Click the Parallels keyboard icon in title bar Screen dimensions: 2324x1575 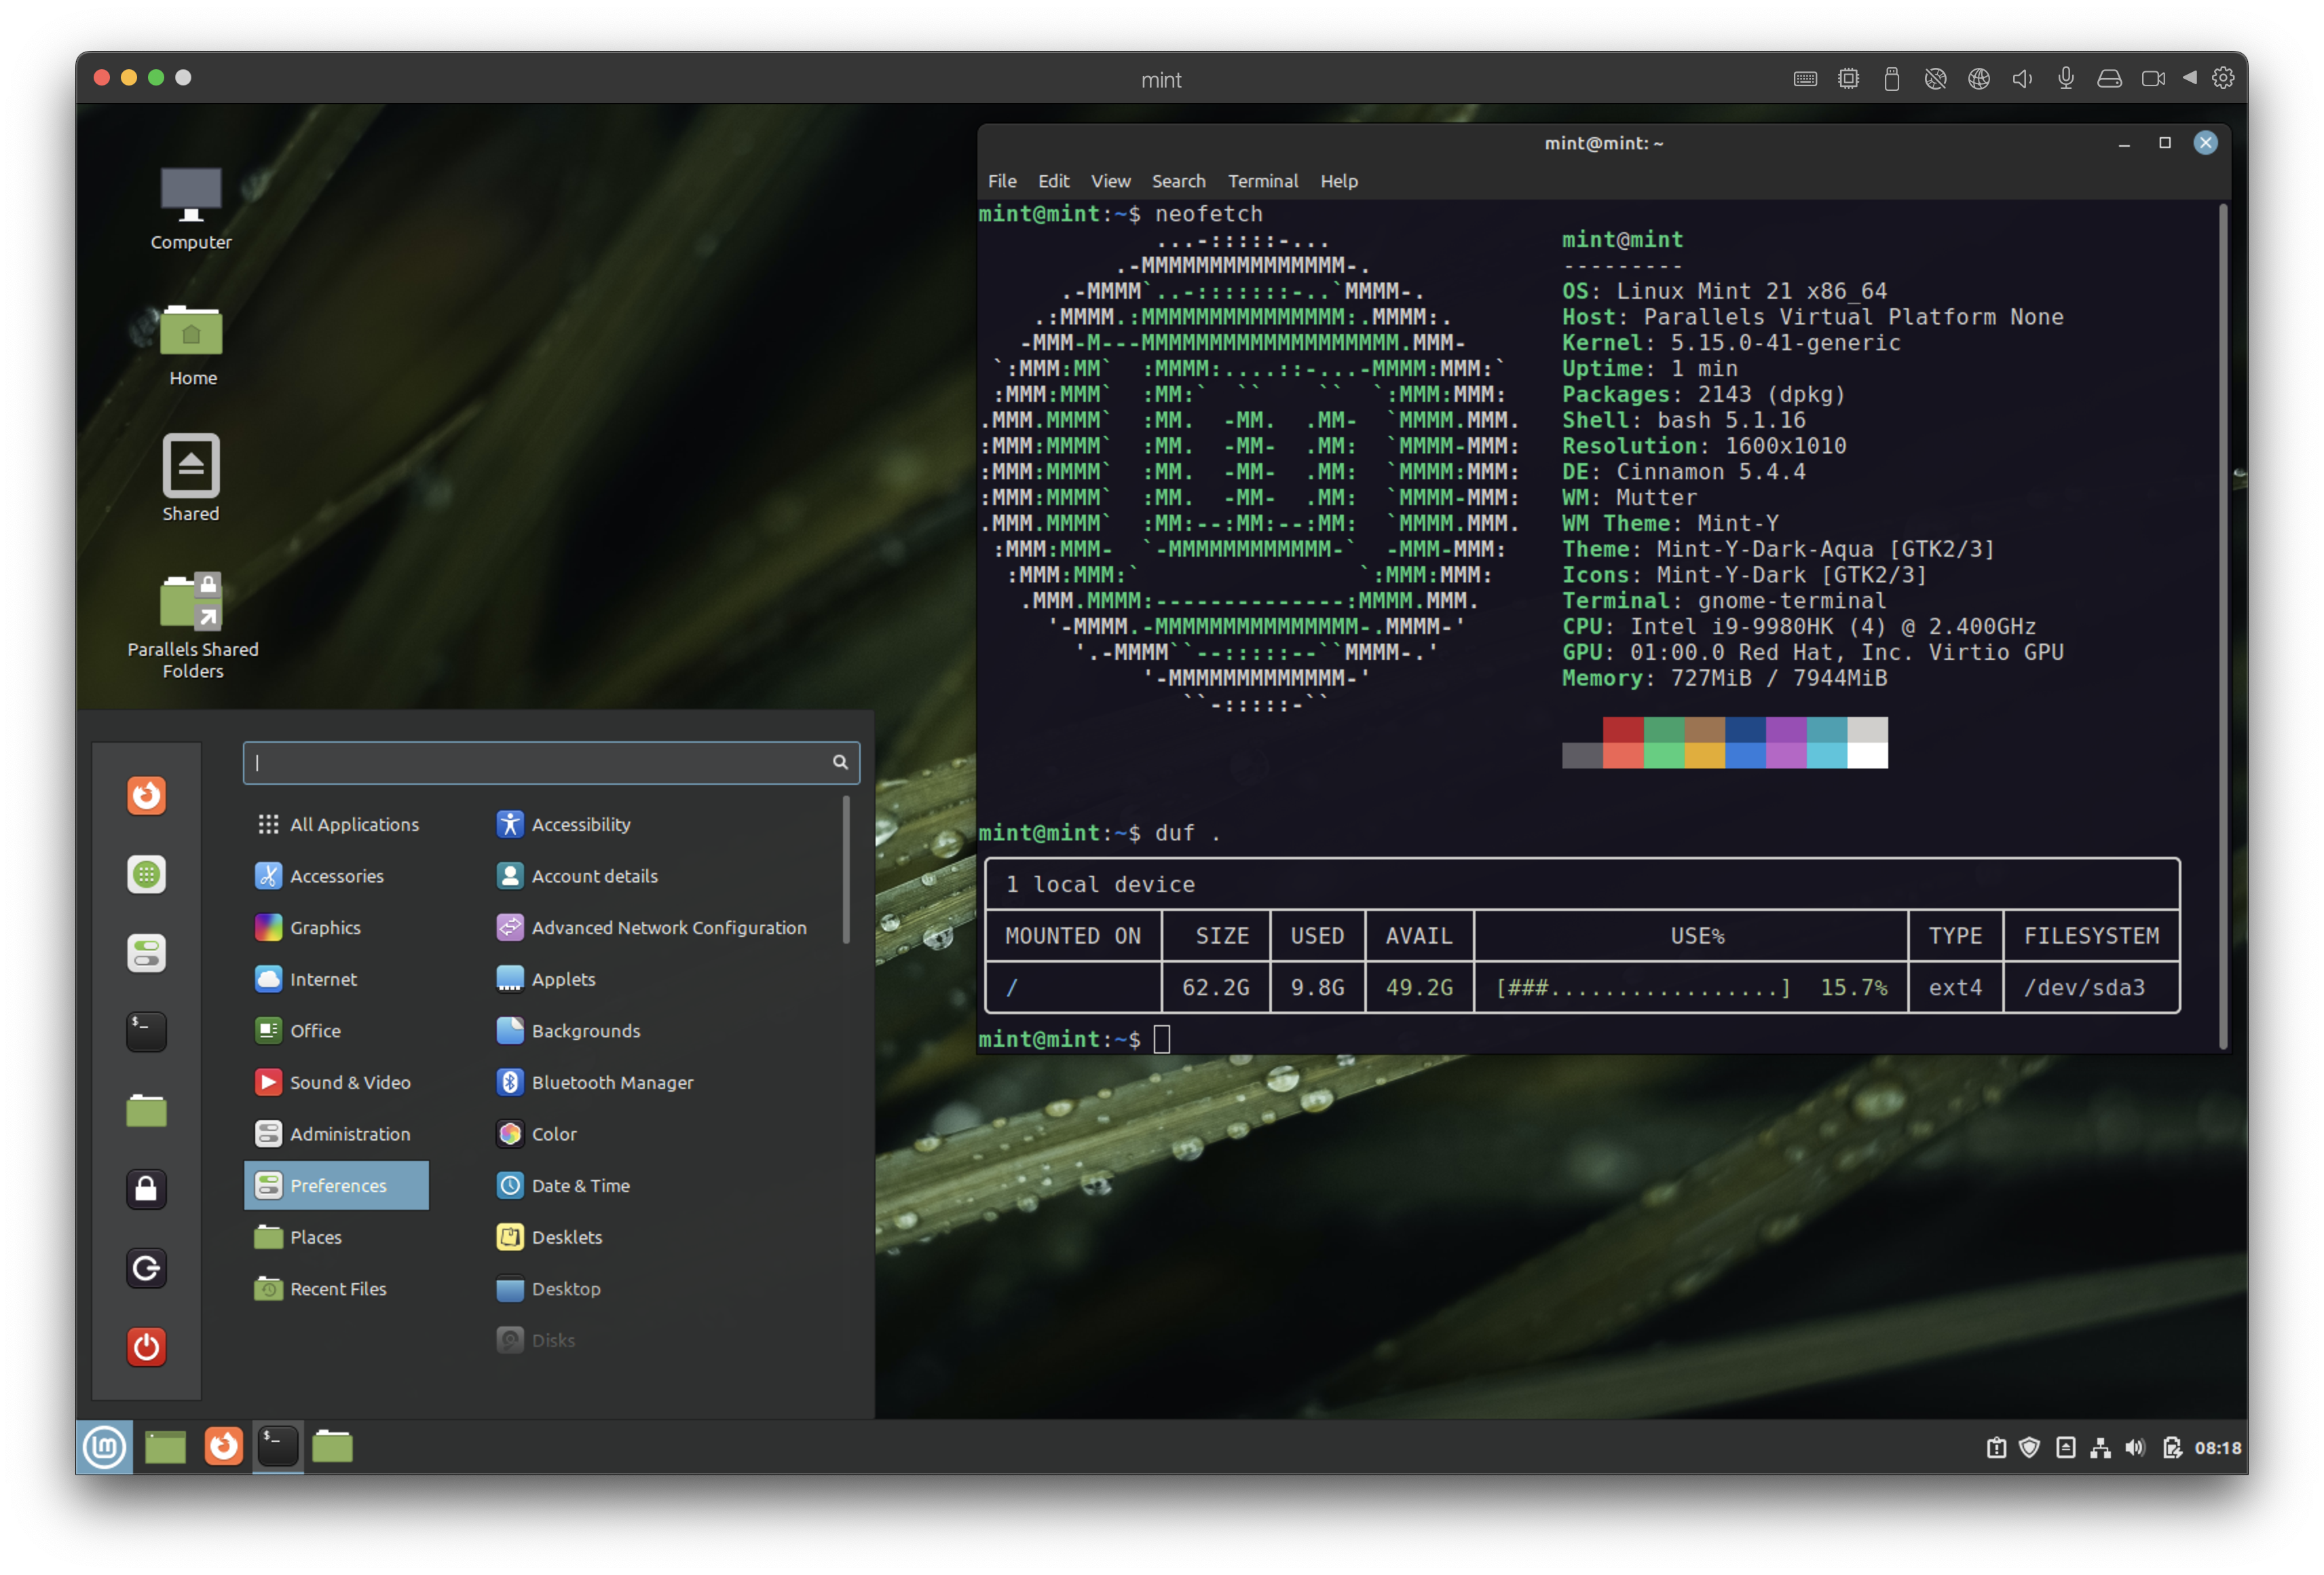[1805, 79]
